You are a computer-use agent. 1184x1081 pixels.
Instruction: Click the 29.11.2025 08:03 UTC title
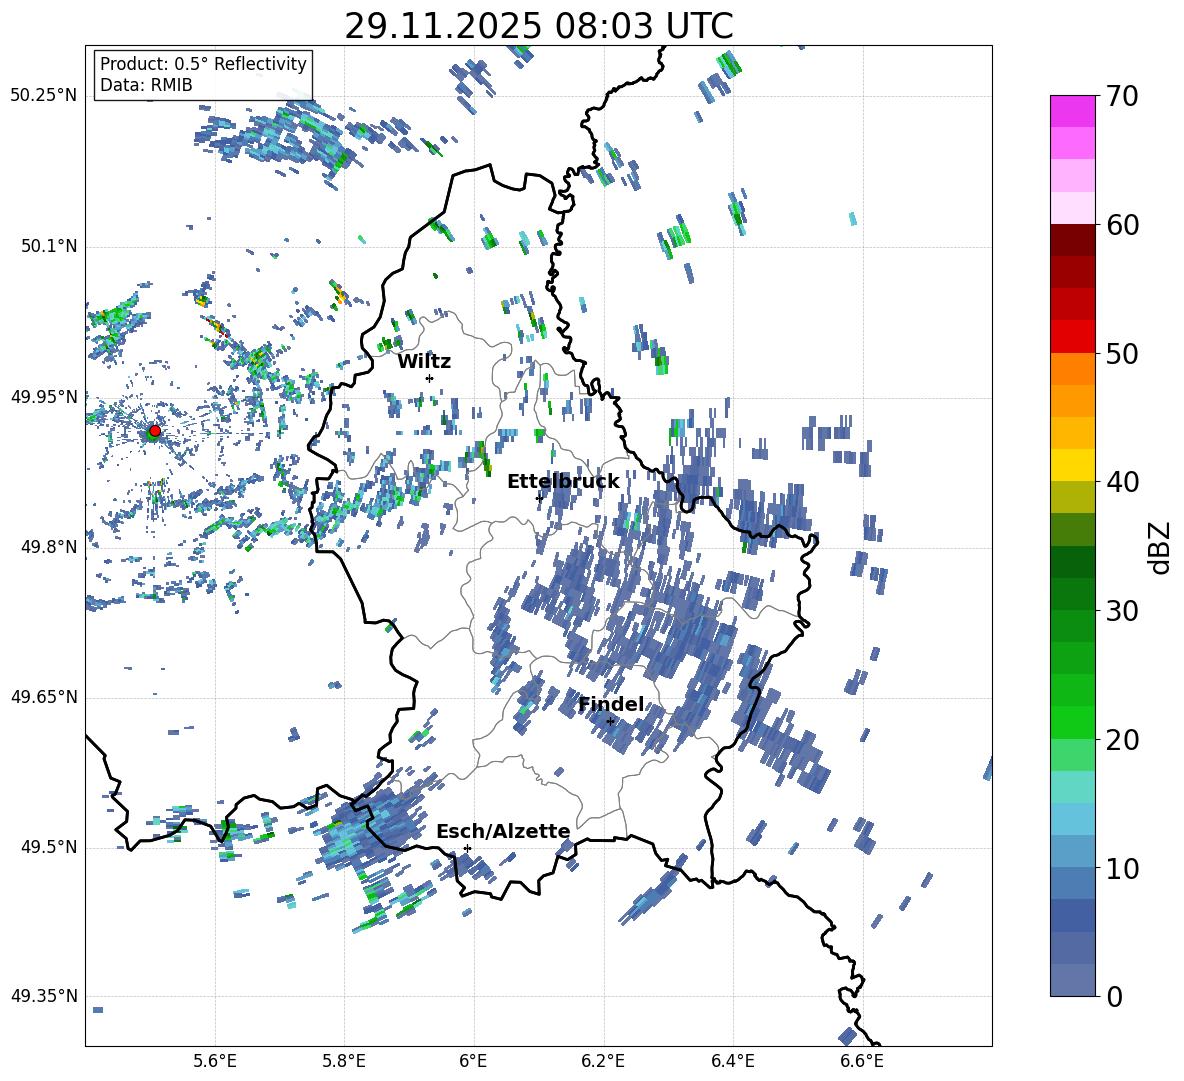[x=538, y=26]
